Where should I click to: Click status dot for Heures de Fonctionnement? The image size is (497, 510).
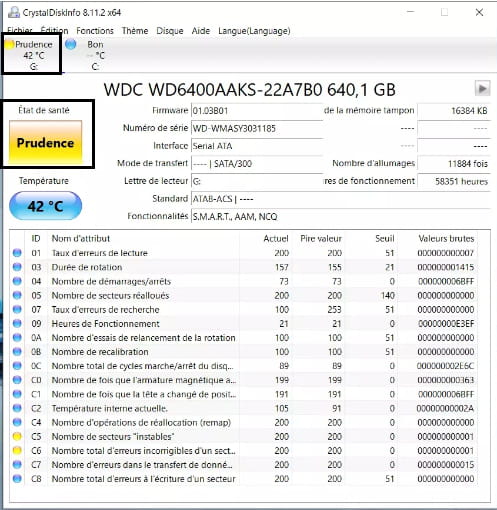point(17,324)
